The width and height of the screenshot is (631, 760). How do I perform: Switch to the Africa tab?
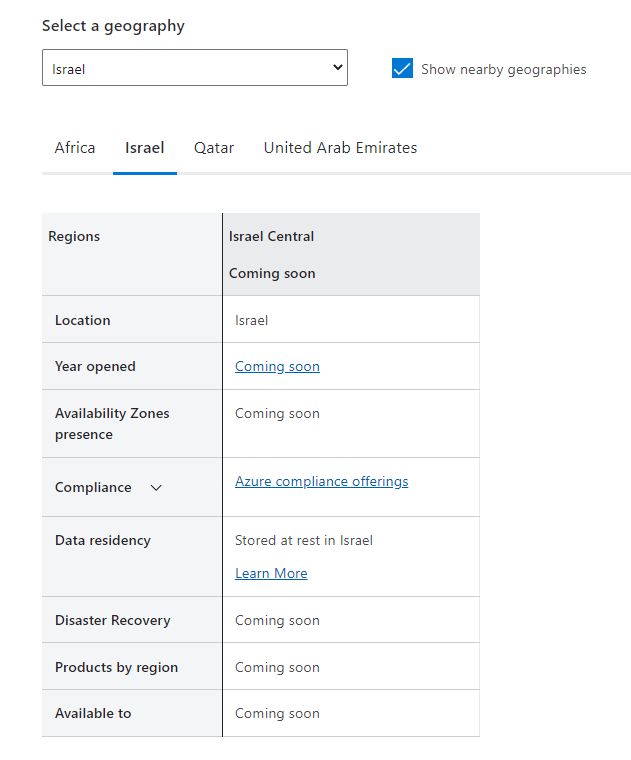[x=75, y=147]
